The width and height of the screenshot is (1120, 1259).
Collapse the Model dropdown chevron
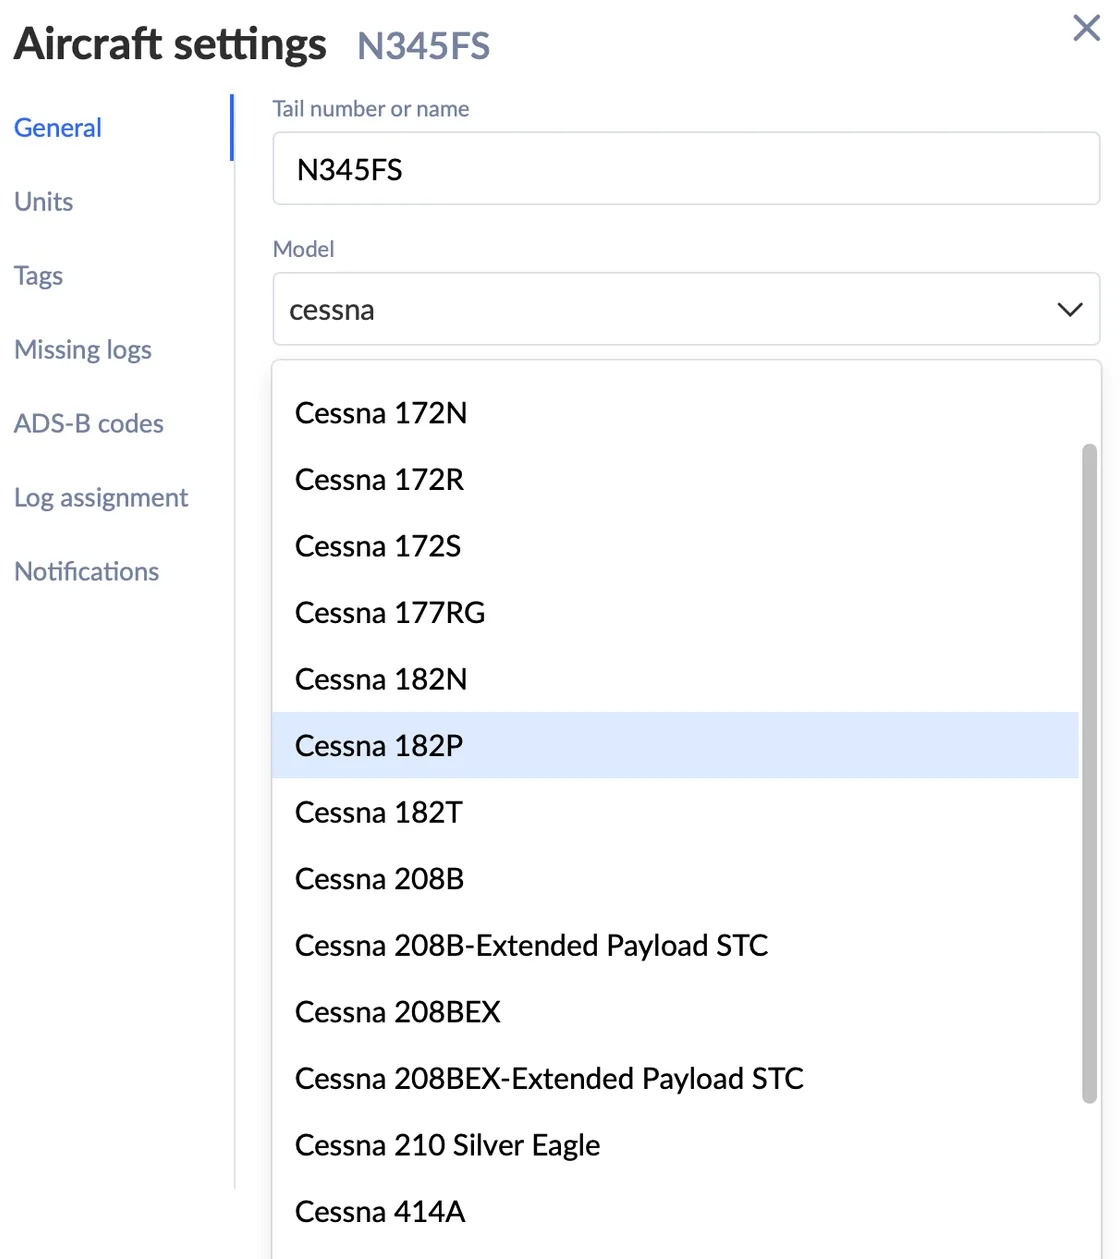tap(1070, 310)
